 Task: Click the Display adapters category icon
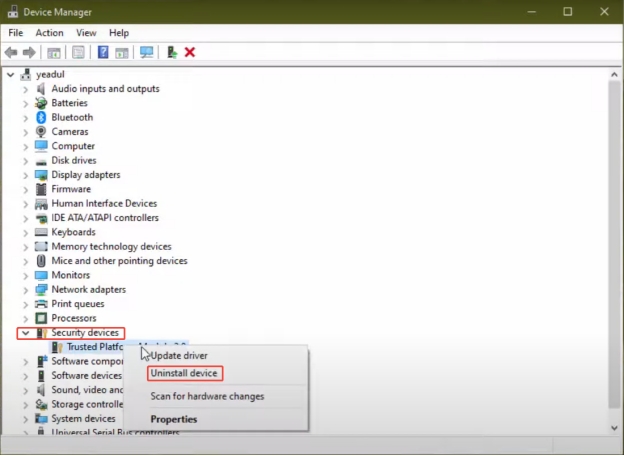[41, 175]
